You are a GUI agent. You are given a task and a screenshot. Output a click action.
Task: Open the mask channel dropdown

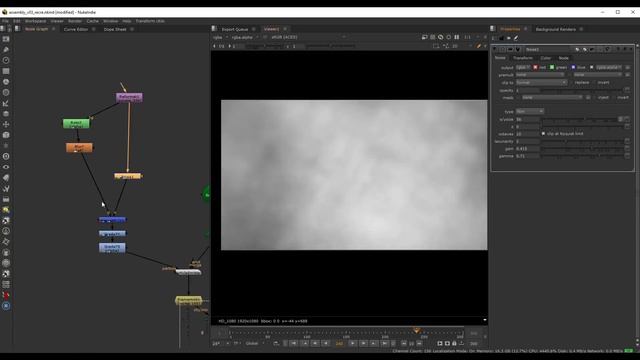(552, 98)
